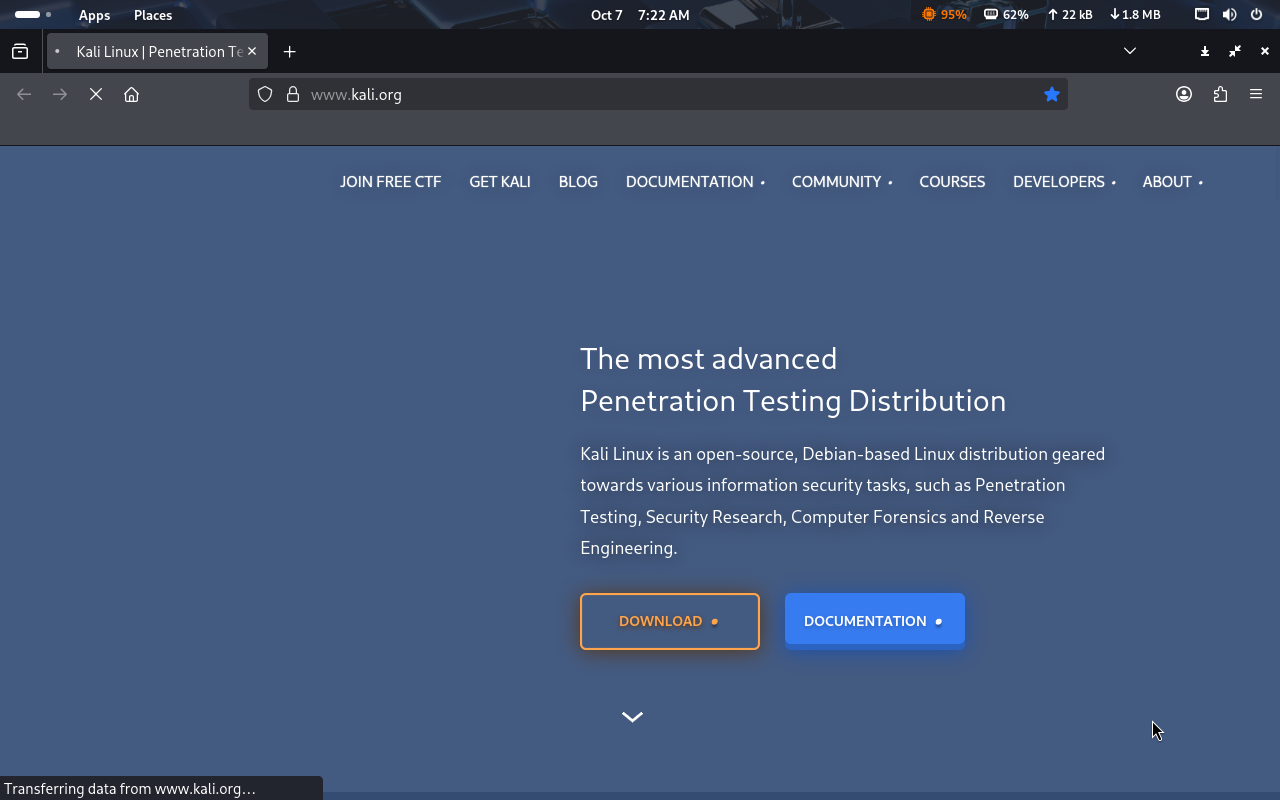Image resolution: width=1280 pixels, height=800 pixels.
Task: Open the Firefox account profile icon
Action: pos(1184,94)
